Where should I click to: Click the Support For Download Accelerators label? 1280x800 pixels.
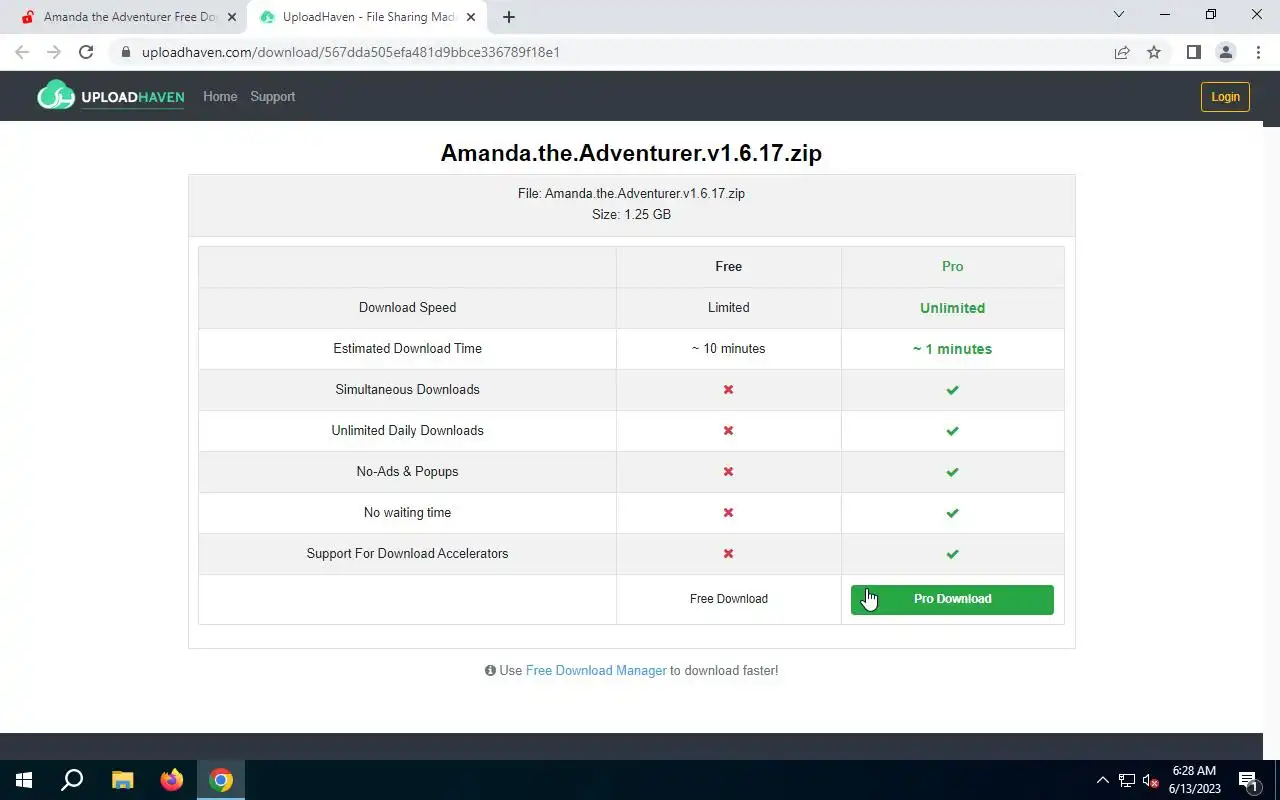tap(407, 554)
